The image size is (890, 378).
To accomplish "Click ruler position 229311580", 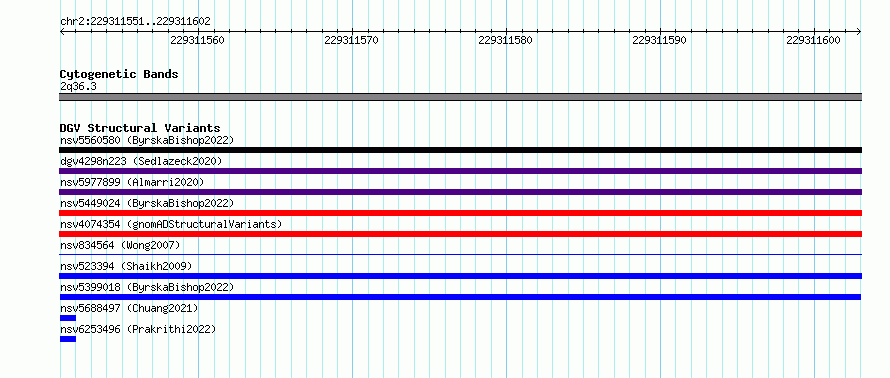I will click(505, 40).
